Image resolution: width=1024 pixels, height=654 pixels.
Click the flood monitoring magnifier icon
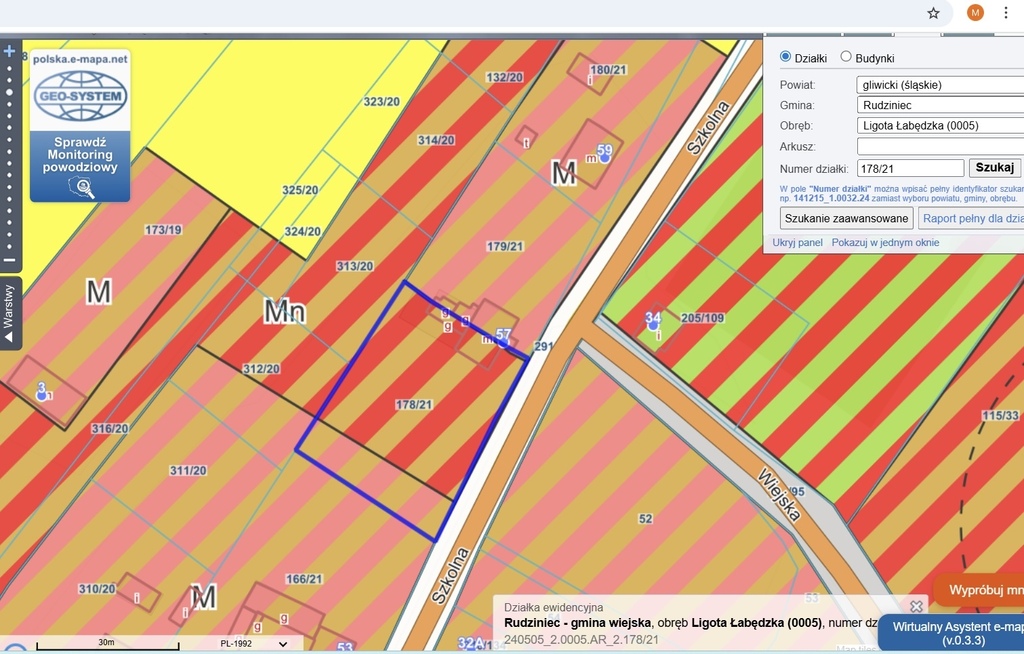81,186
